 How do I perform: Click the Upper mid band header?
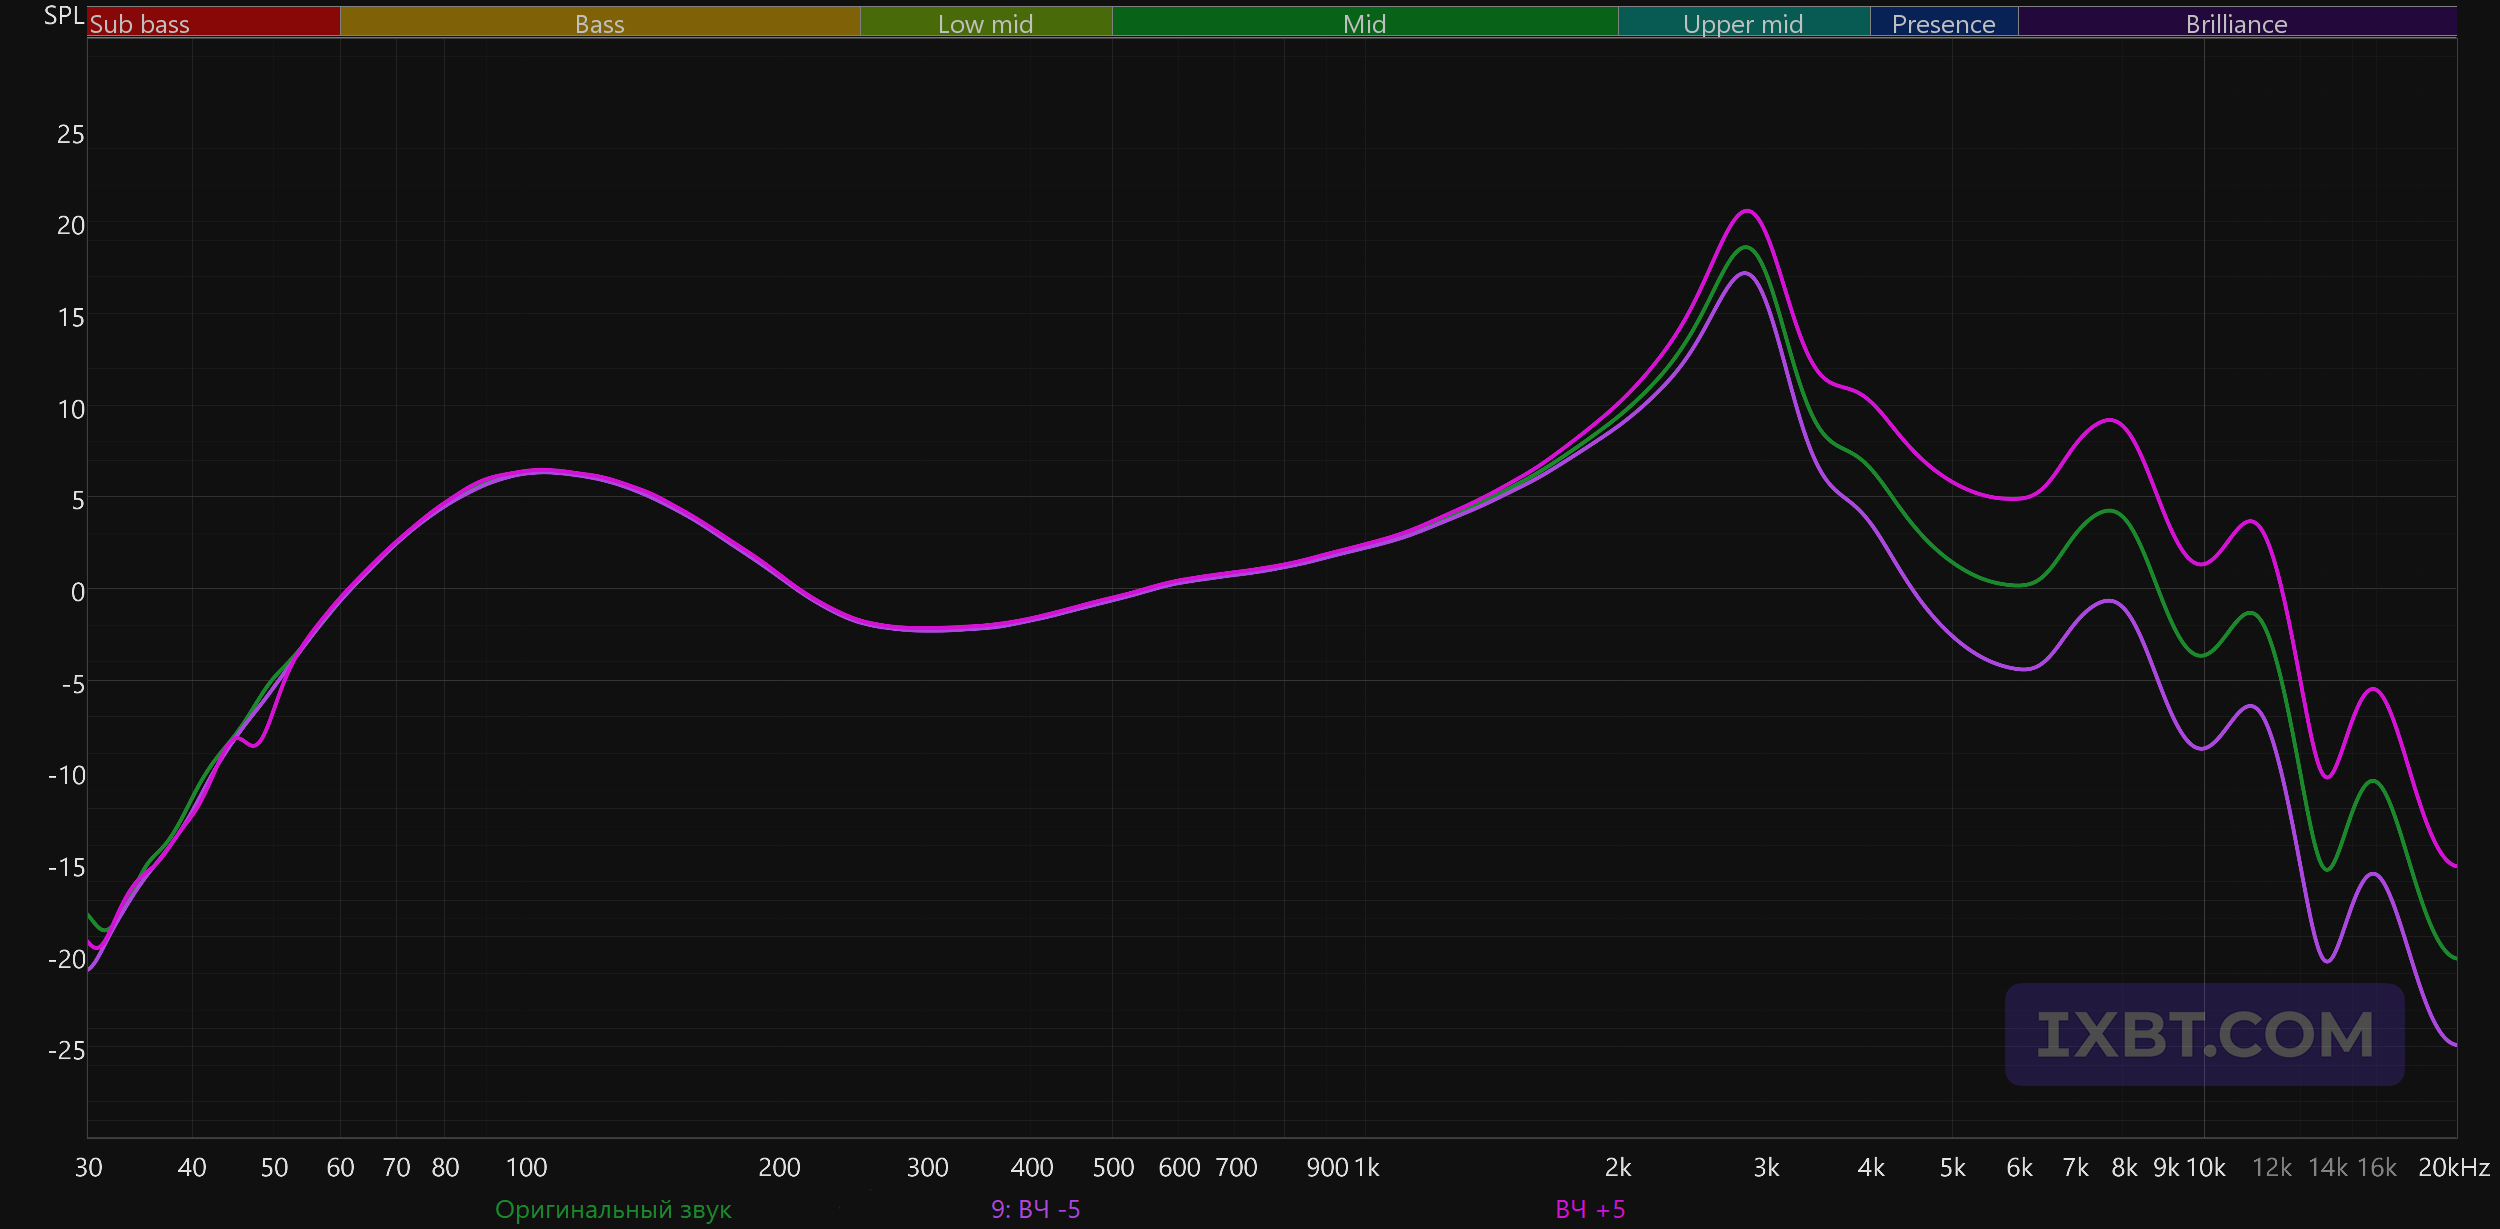pyautogui.click(x=1743, y=24)
